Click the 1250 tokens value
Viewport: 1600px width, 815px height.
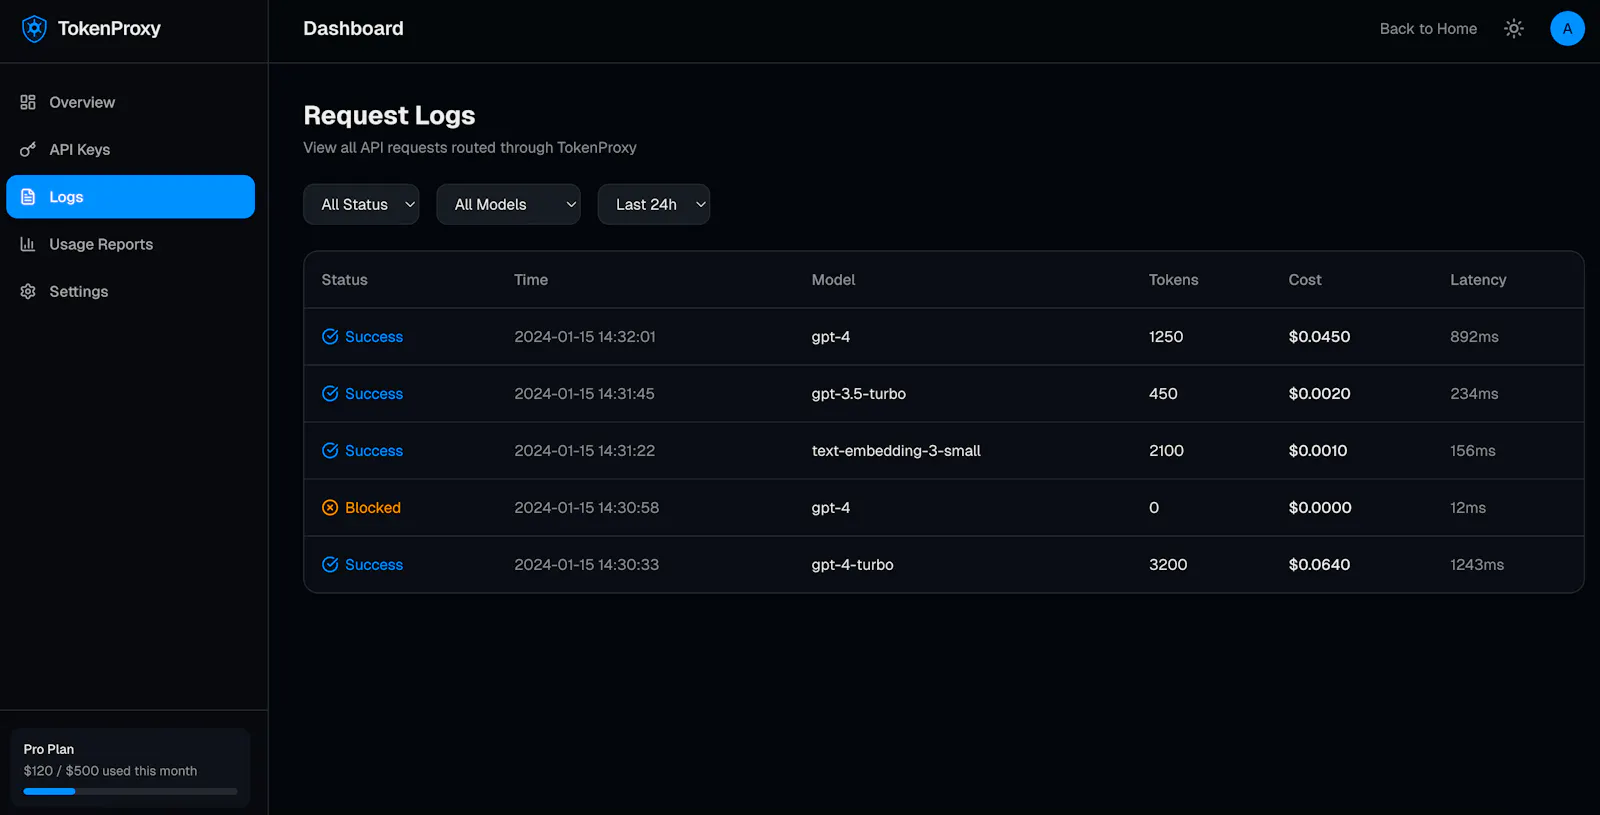click(1166, 337)
